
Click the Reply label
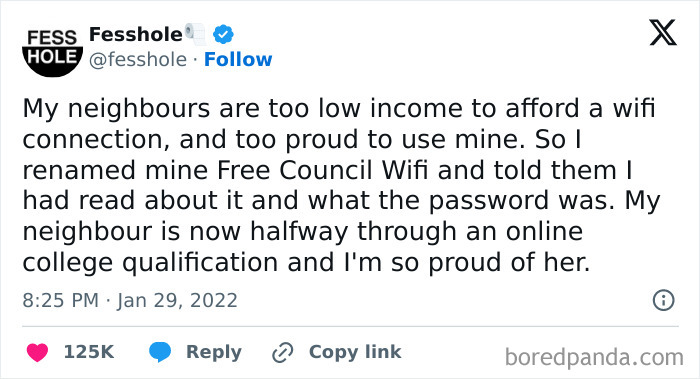click(x=214, y=352)
